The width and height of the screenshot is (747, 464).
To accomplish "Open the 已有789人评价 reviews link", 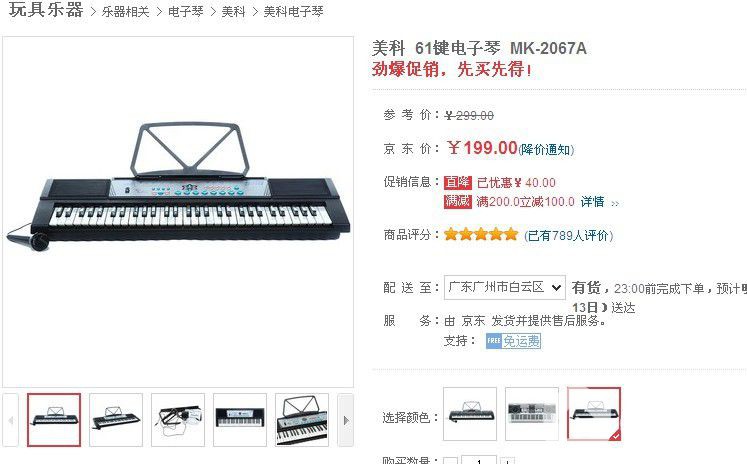I will click(568, 235).
